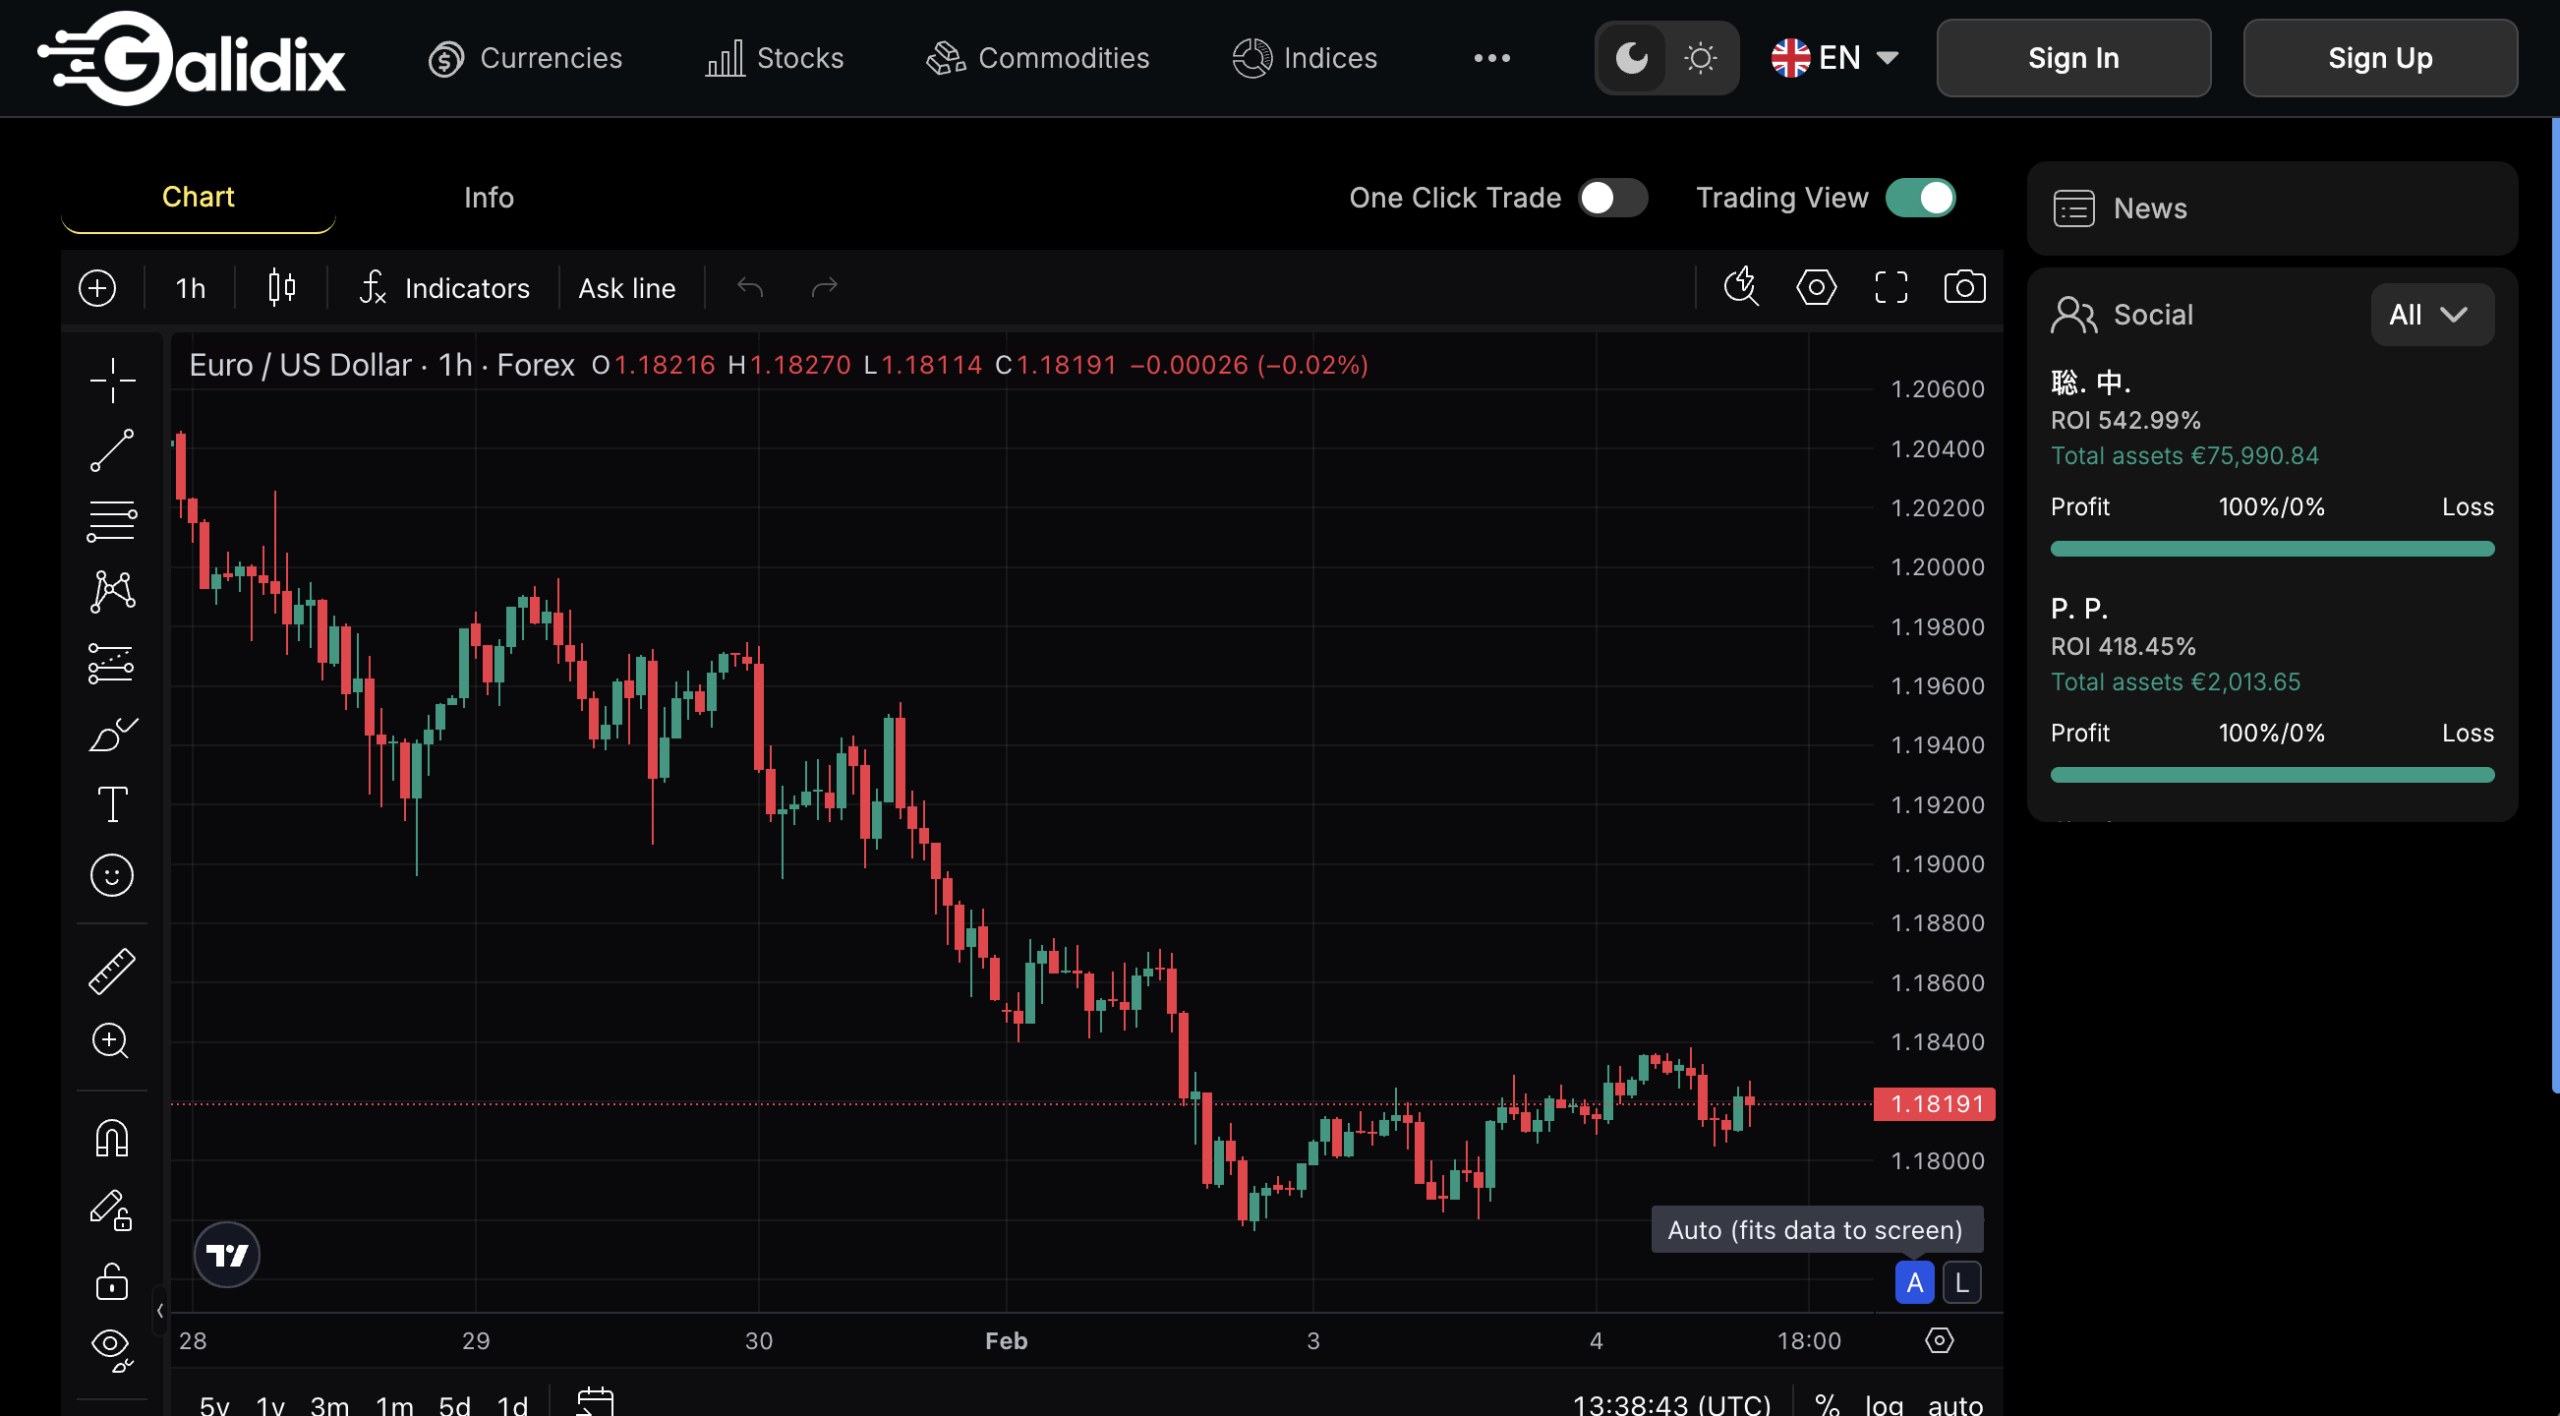Viewport: 2560px width, 1416px height.
Task: Switch to light theme with the sun icon
Action: (1699, 57)
